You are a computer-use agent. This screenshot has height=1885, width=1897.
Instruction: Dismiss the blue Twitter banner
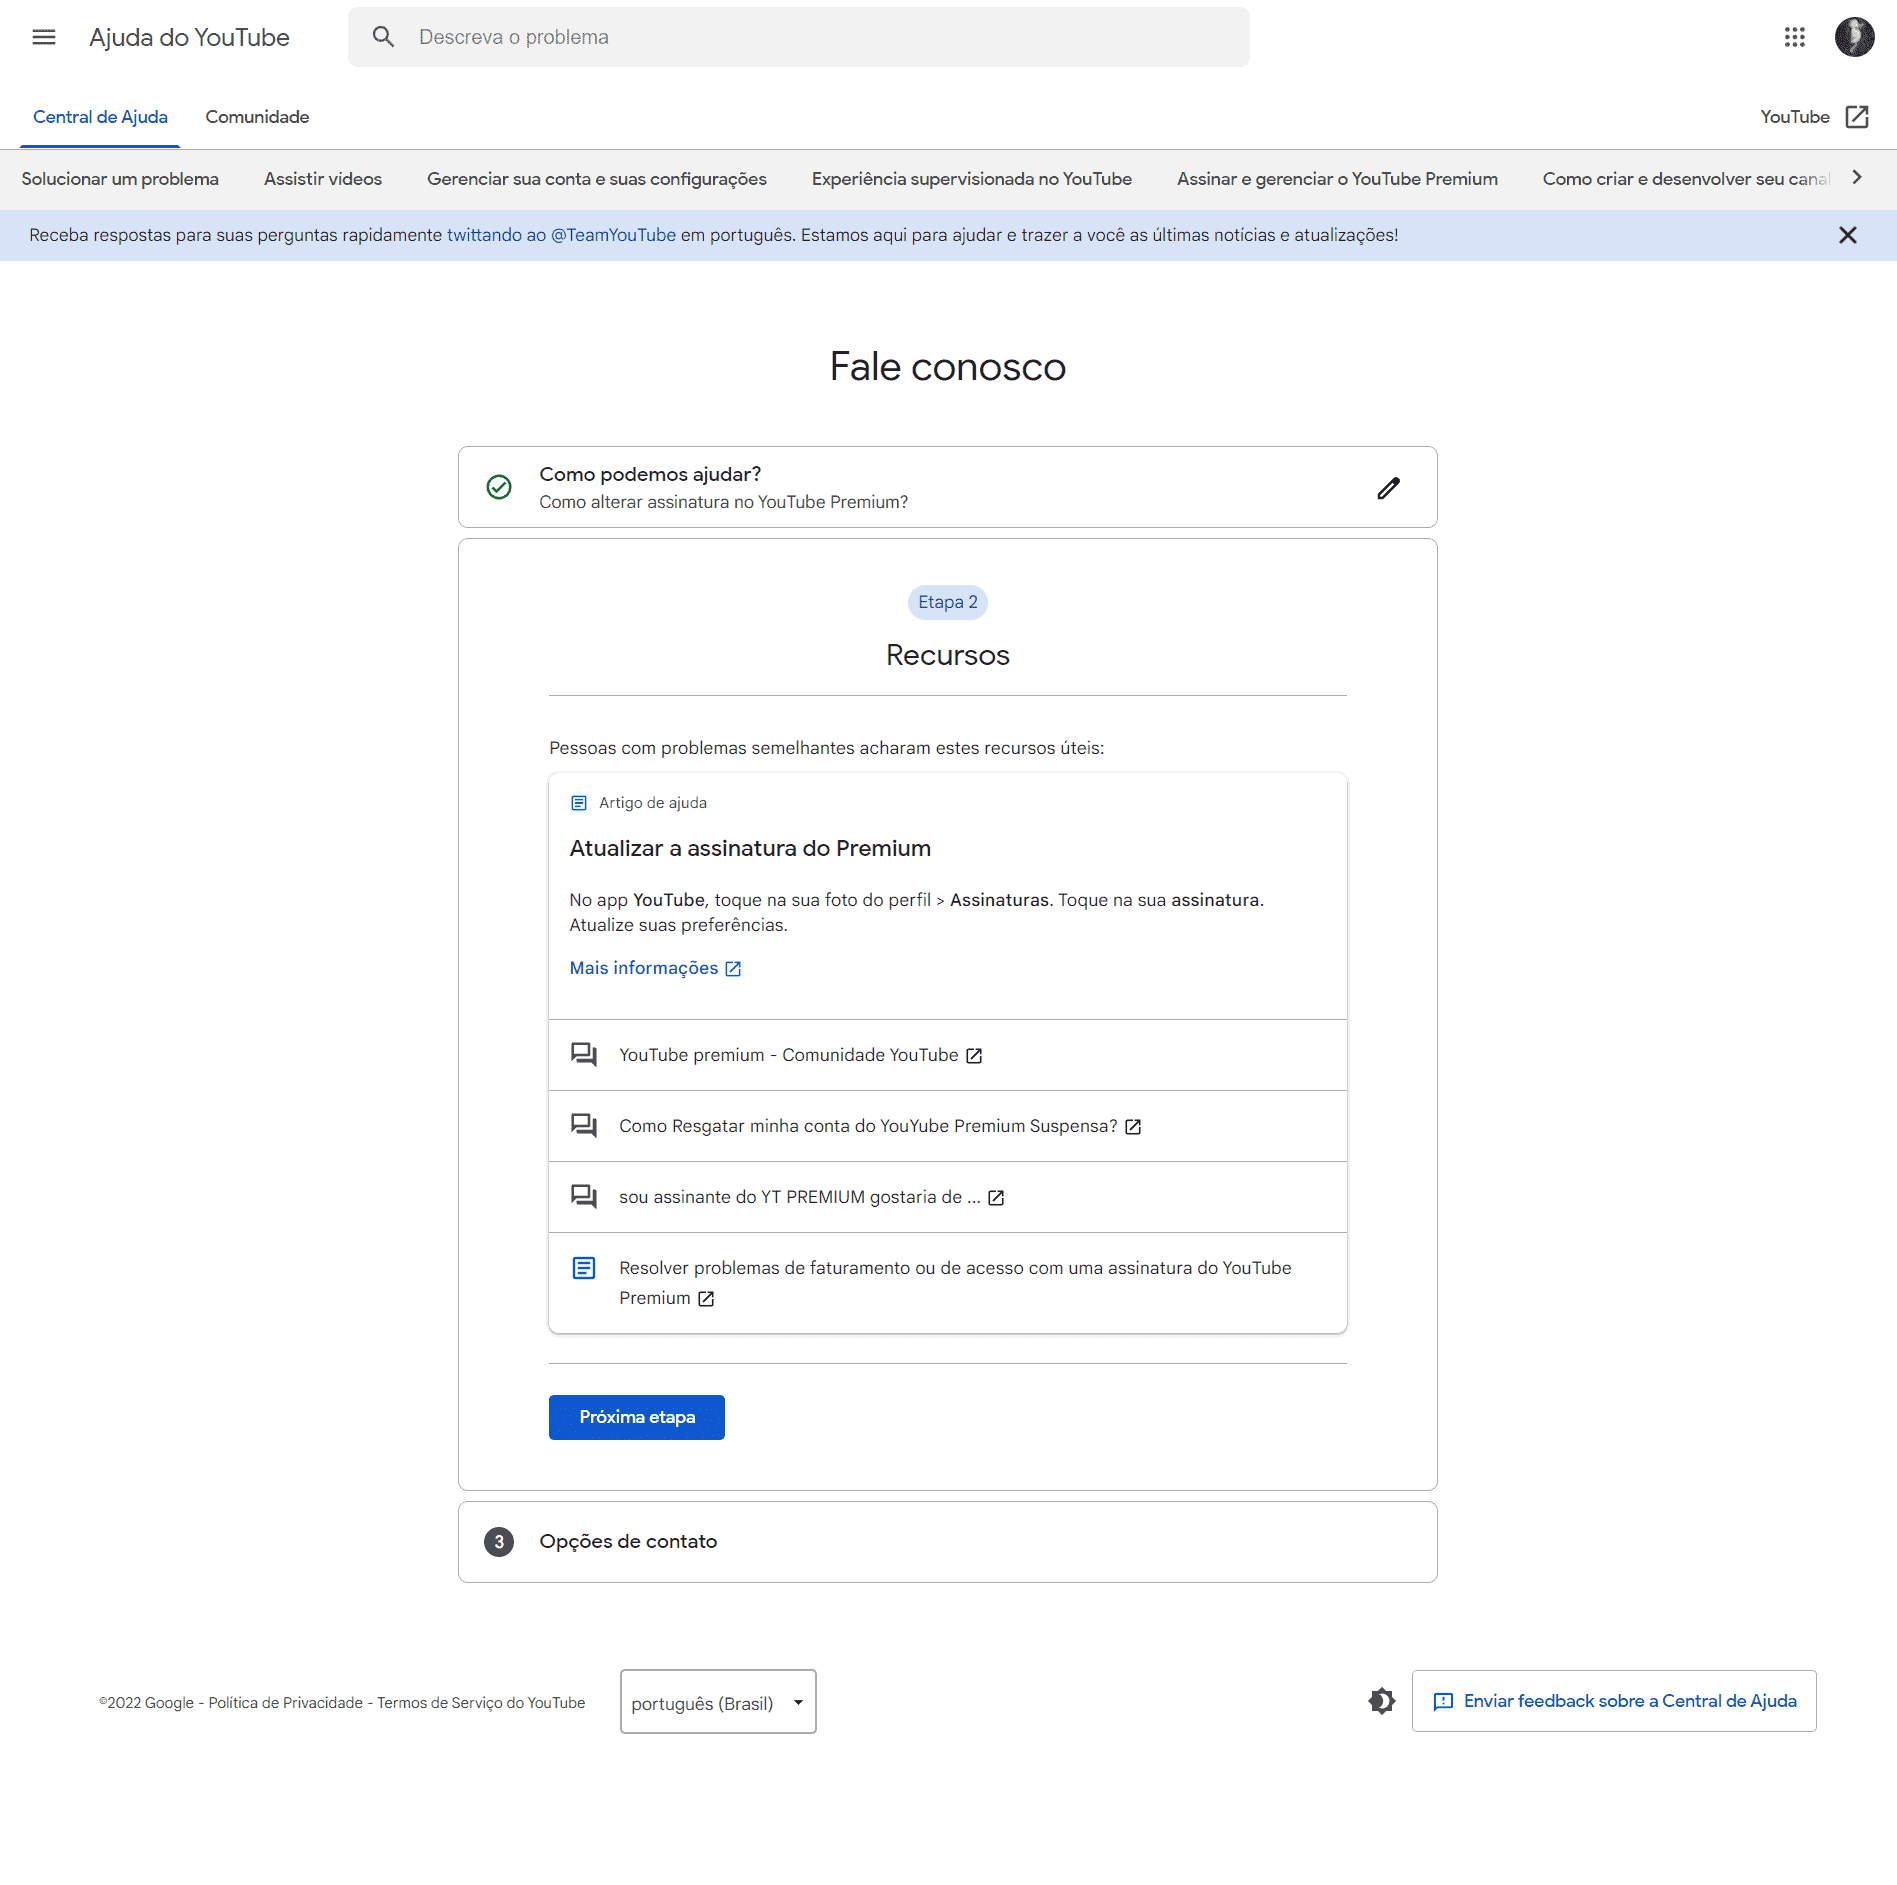1847,235
